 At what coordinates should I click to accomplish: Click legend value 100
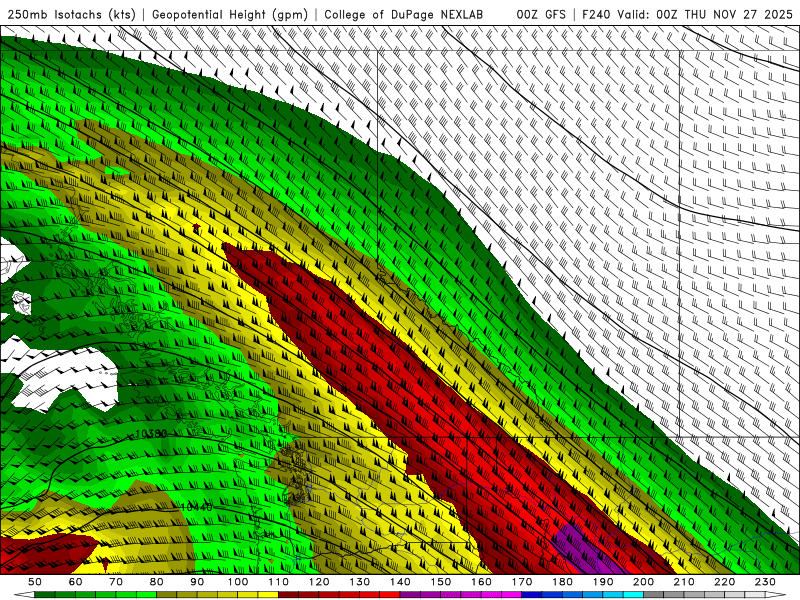pyautogui.click(x=238, y=582)
